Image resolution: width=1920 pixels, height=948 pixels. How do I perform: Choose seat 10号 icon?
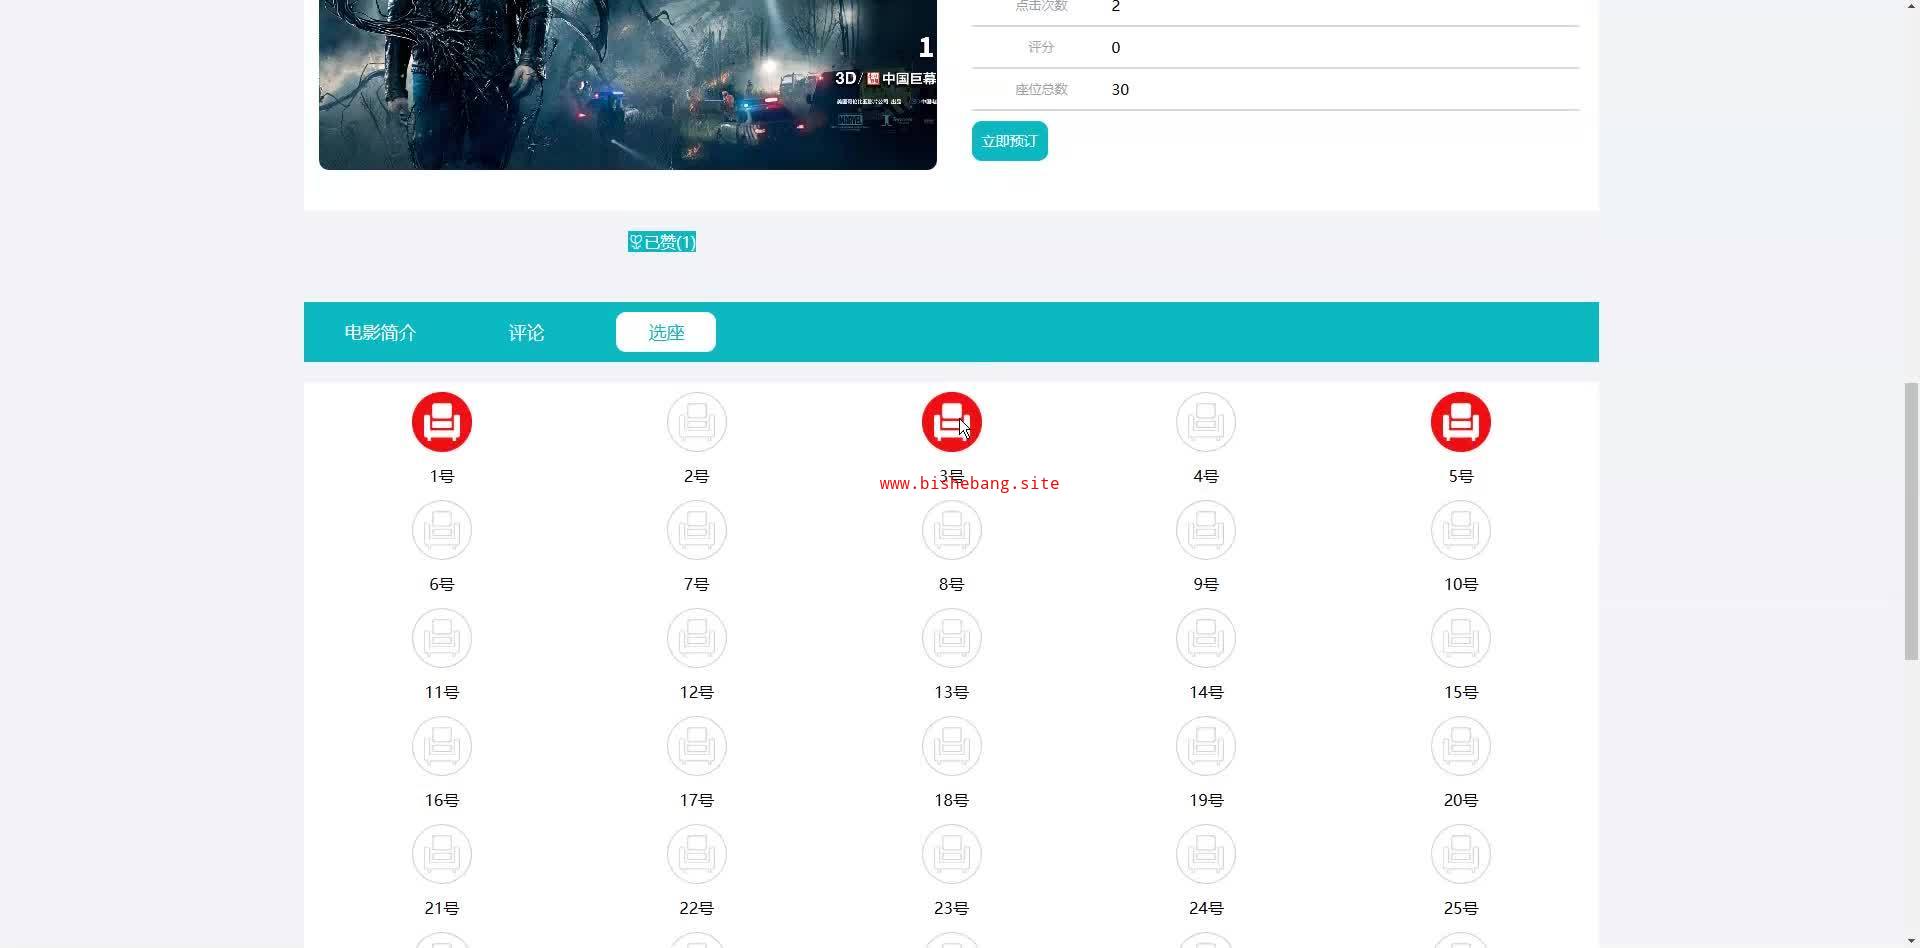1461,530
